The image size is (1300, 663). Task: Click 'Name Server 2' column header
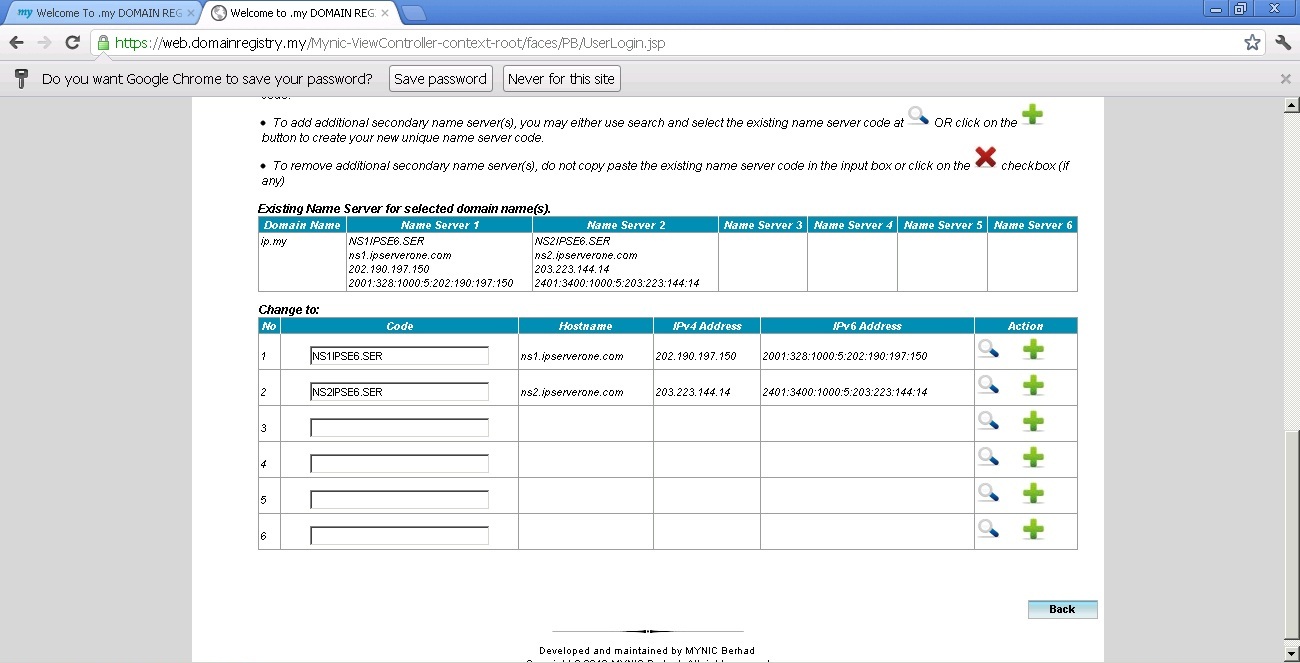pos(625,225)
